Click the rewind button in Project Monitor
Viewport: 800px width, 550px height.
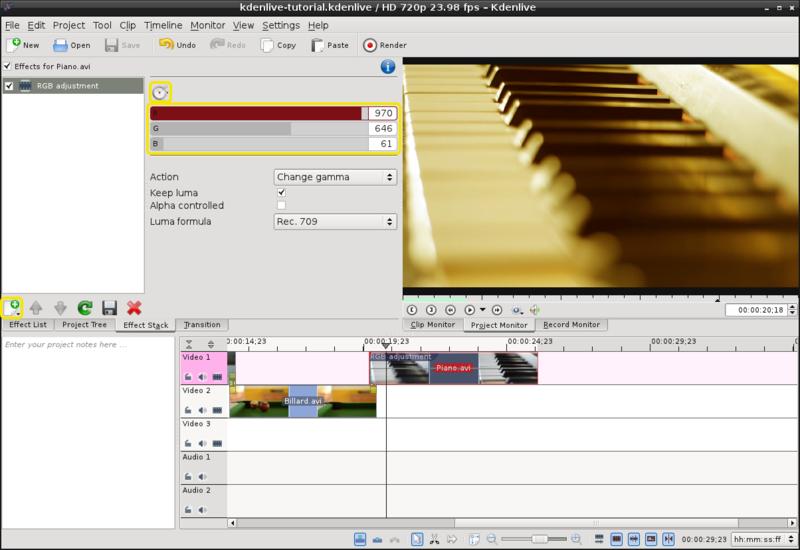coord(450,310)
